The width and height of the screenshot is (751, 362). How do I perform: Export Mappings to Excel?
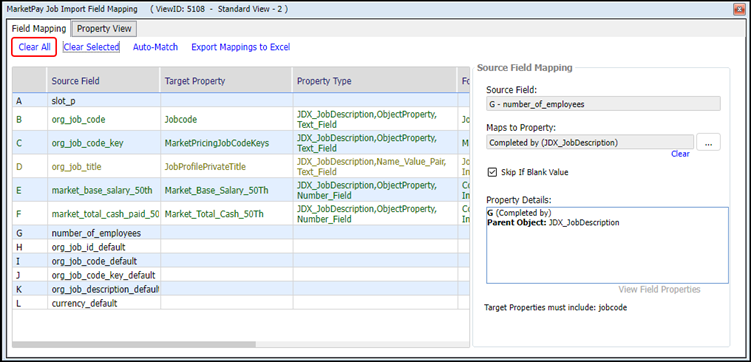240,47
